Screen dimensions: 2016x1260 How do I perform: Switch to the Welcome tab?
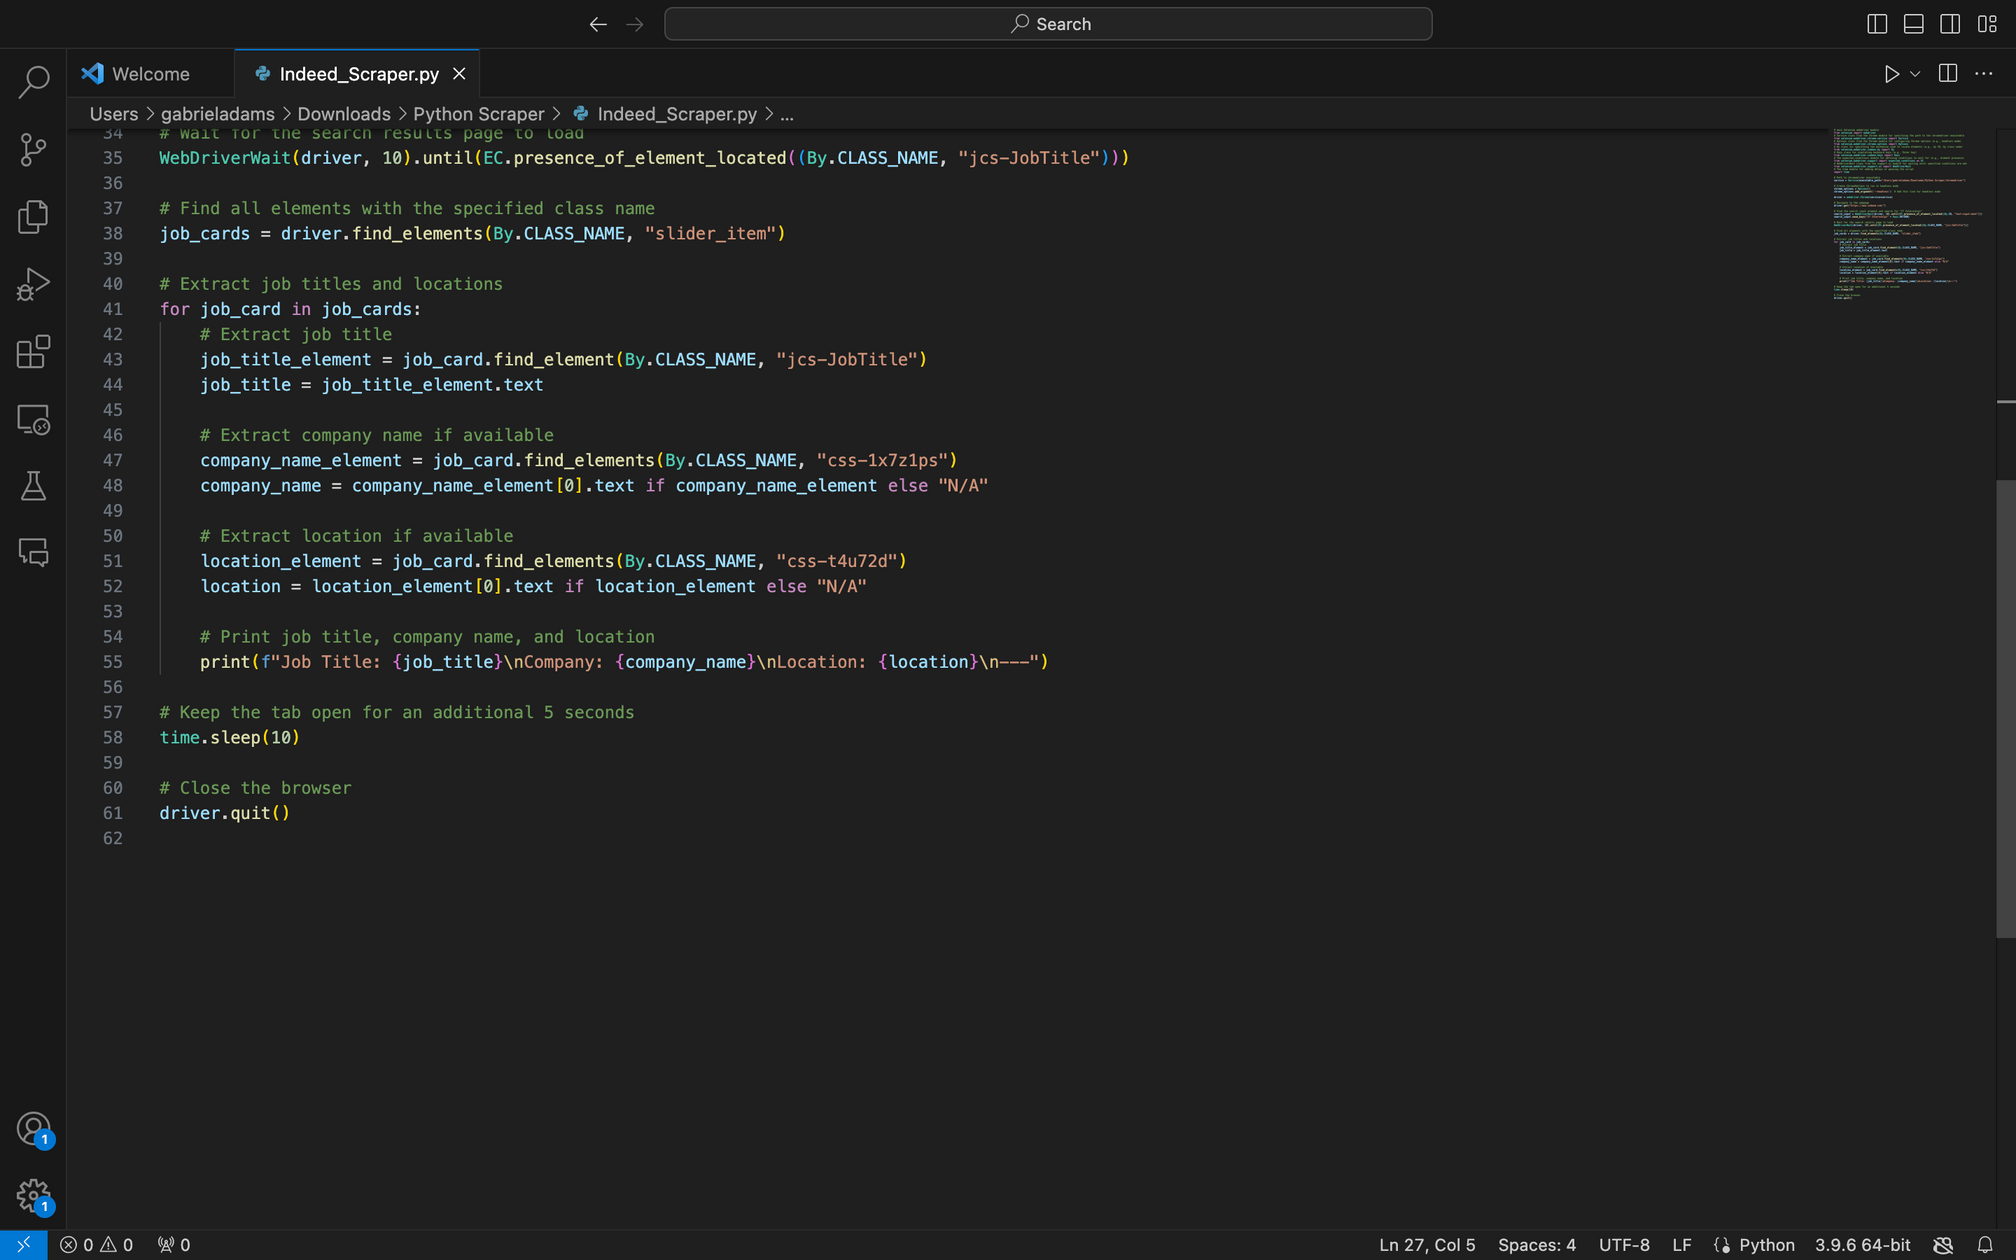(150, 74)
